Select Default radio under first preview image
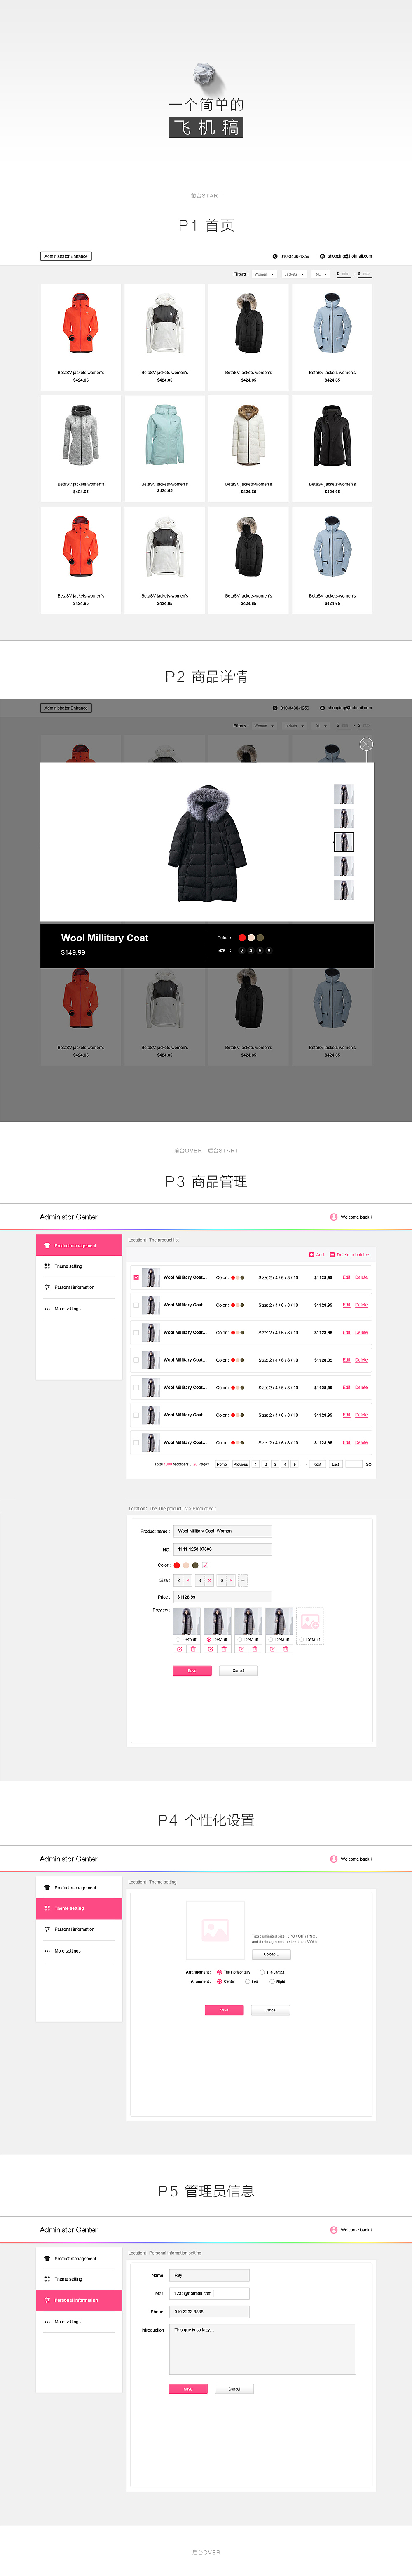This screenshot has width=412, height=2576. 178,1640
